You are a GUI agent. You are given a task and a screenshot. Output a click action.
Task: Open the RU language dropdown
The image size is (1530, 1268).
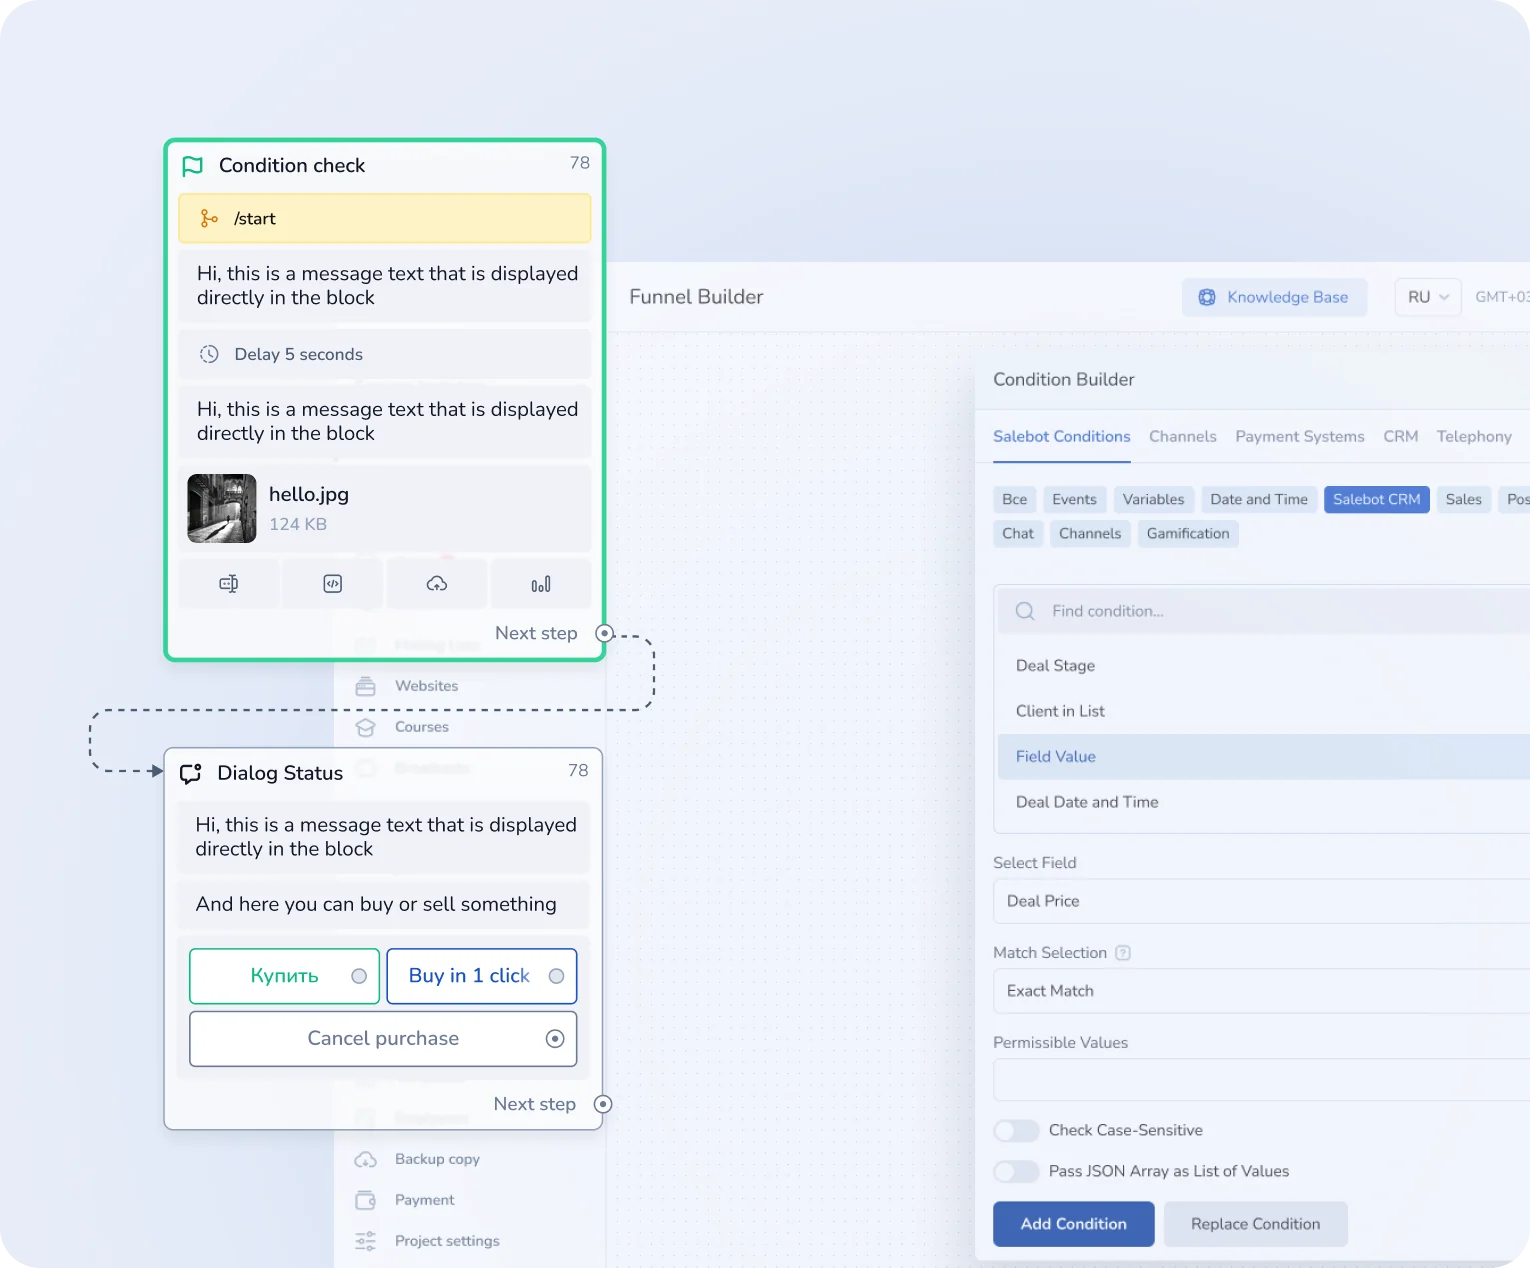click(1427, 297)
